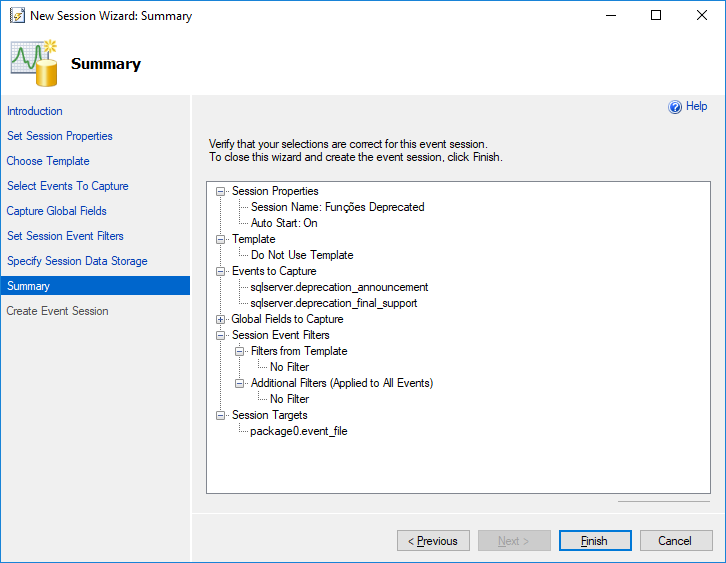This screenshot has width=726, height=563.
Task: Select the sqlserver.deprecation_announcement item
Action: [x=339, y=287]
